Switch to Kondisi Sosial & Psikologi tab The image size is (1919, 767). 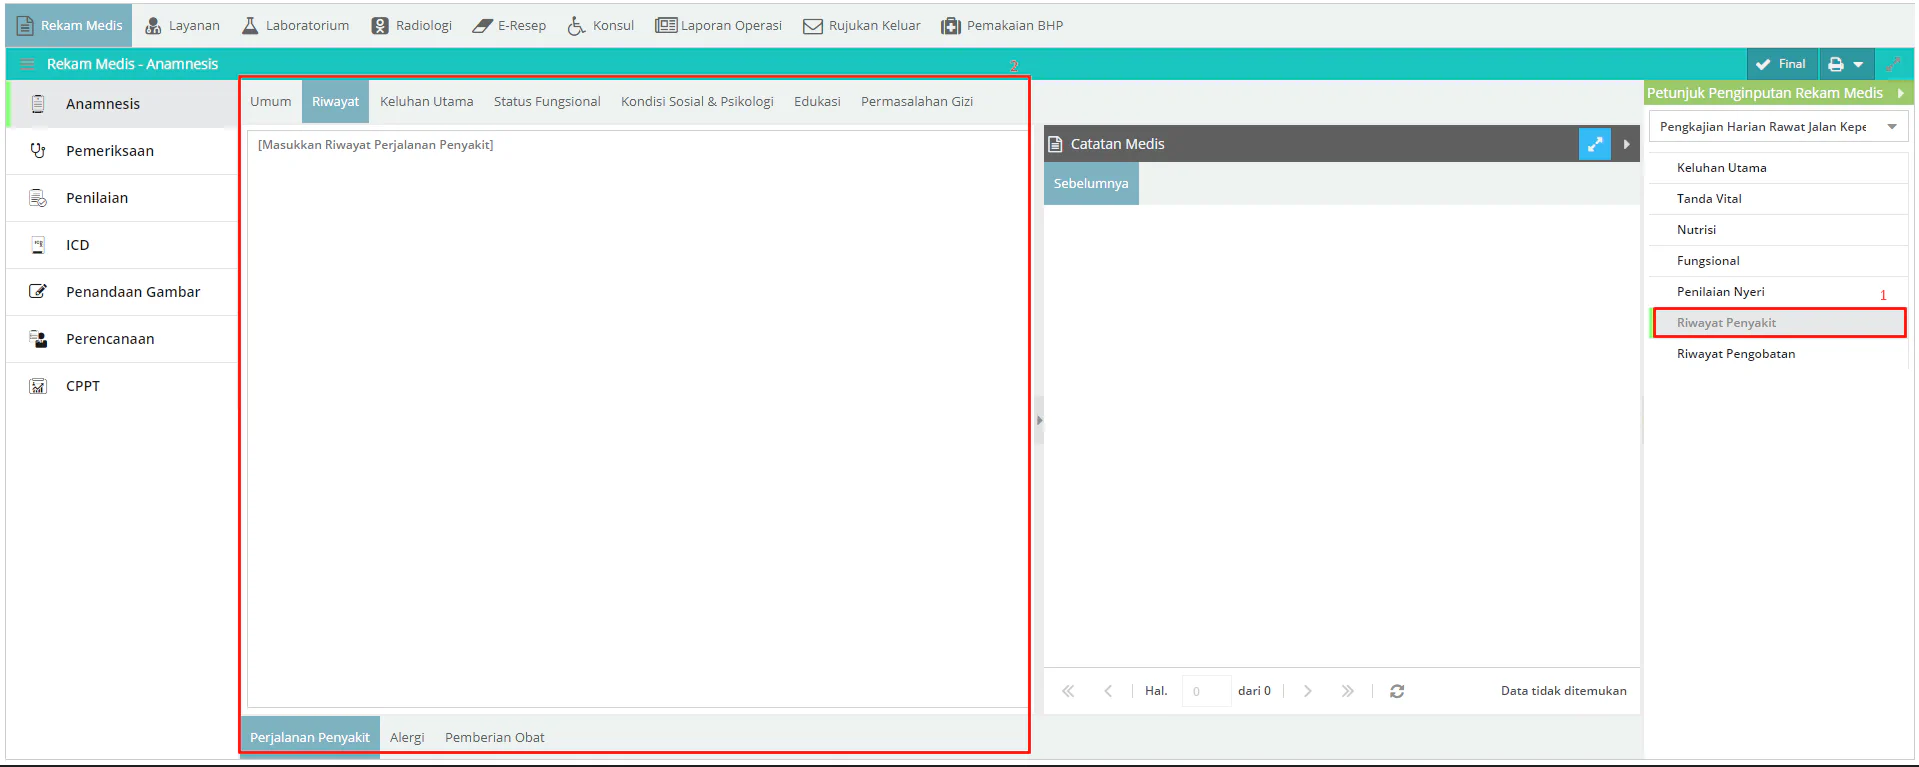pyautogui.click(x=697, y=102)
